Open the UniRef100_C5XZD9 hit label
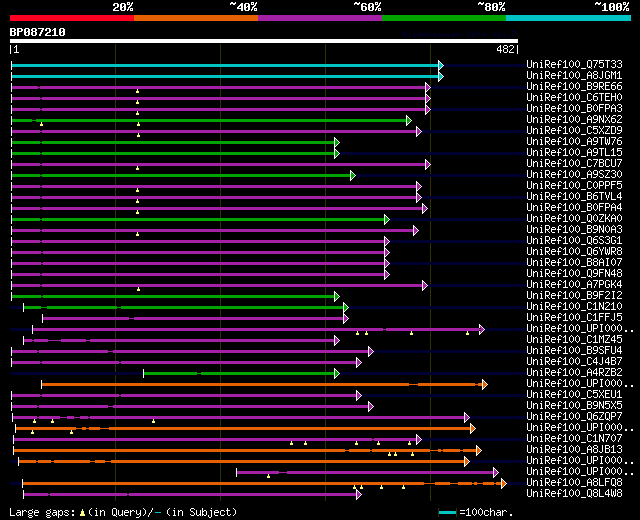Screen dimensions: 640x520 point(574,131)
